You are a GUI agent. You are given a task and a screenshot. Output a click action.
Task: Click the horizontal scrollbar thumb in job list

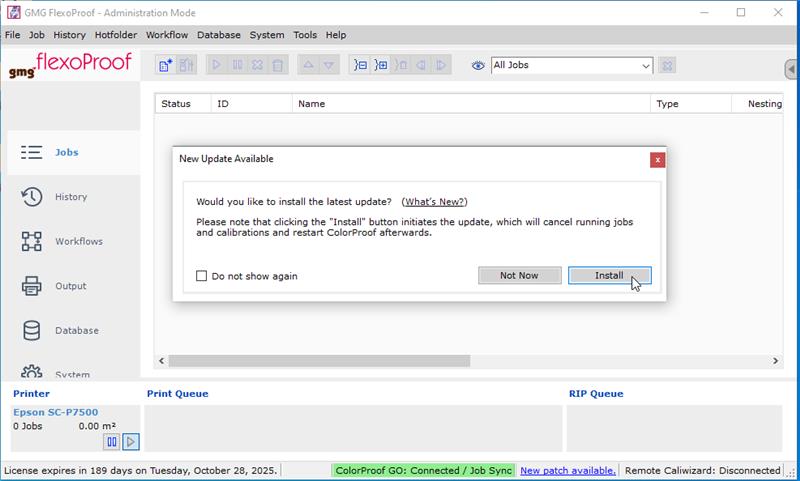(319, 361)
